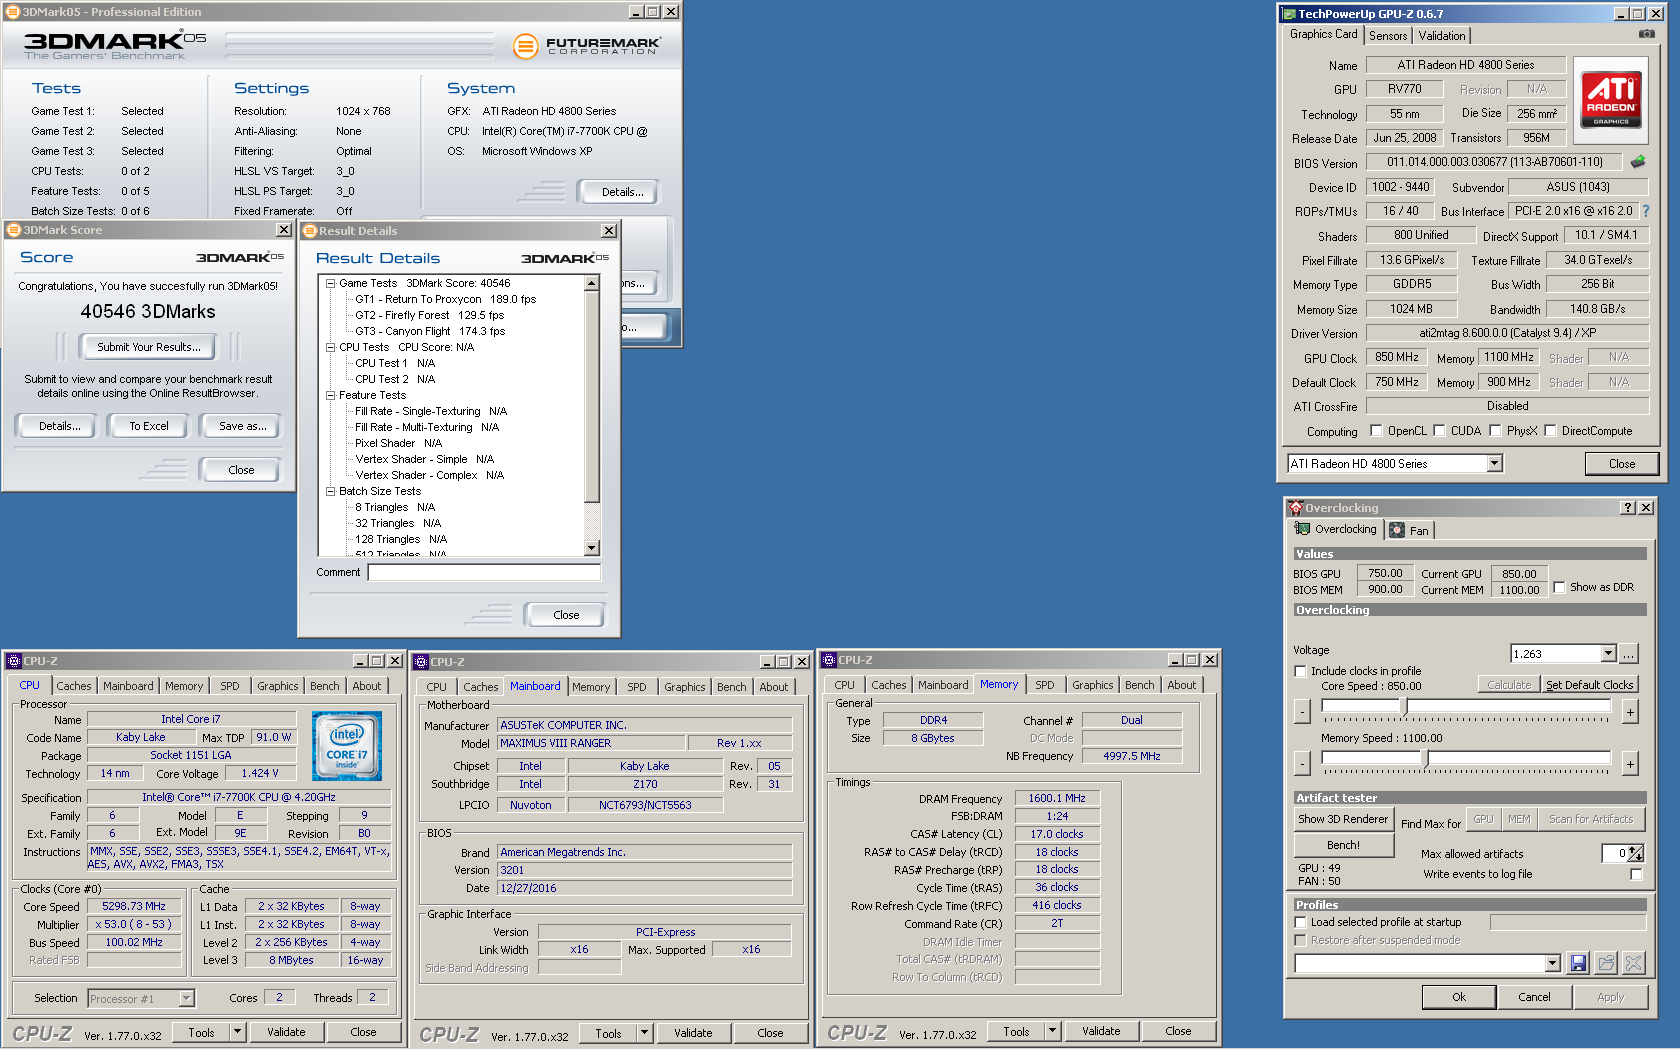Click Validate button in CPU-Z Mainboard window
Screen dimensions: 1680x1050
693,1033
